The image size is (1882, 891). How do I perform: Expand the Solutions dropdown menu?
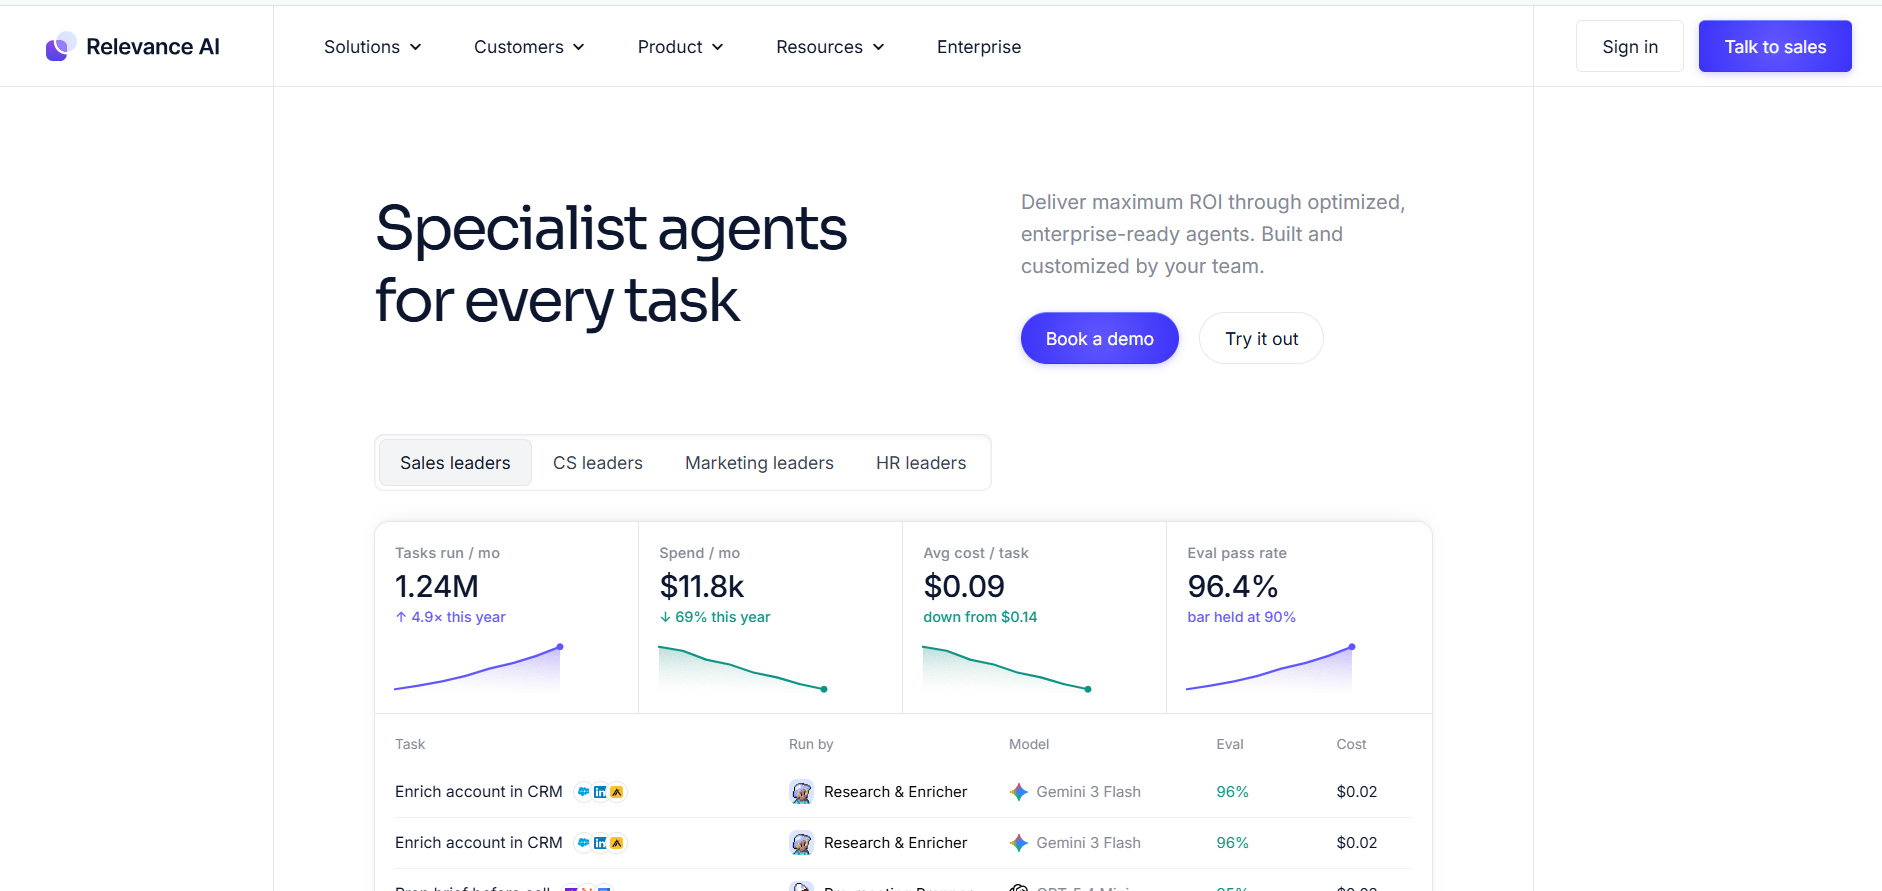pyautogui.click(x=372, y=47)
